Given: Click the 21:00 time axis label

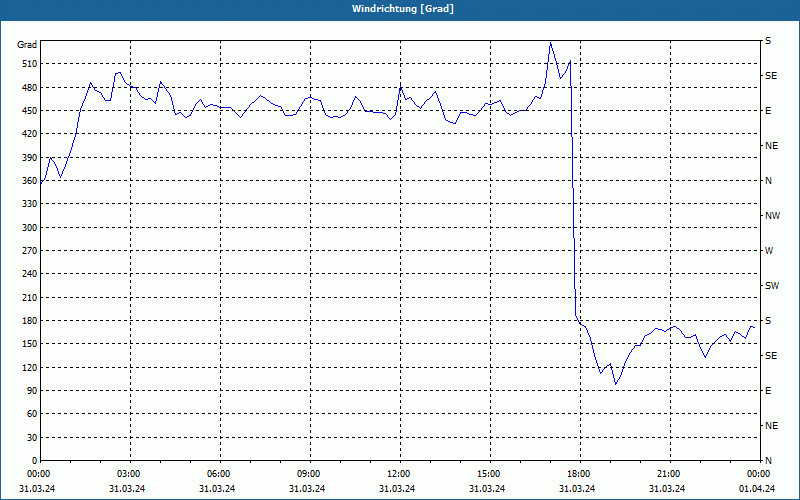Looking at the screenshot, I should click(669, 474).
